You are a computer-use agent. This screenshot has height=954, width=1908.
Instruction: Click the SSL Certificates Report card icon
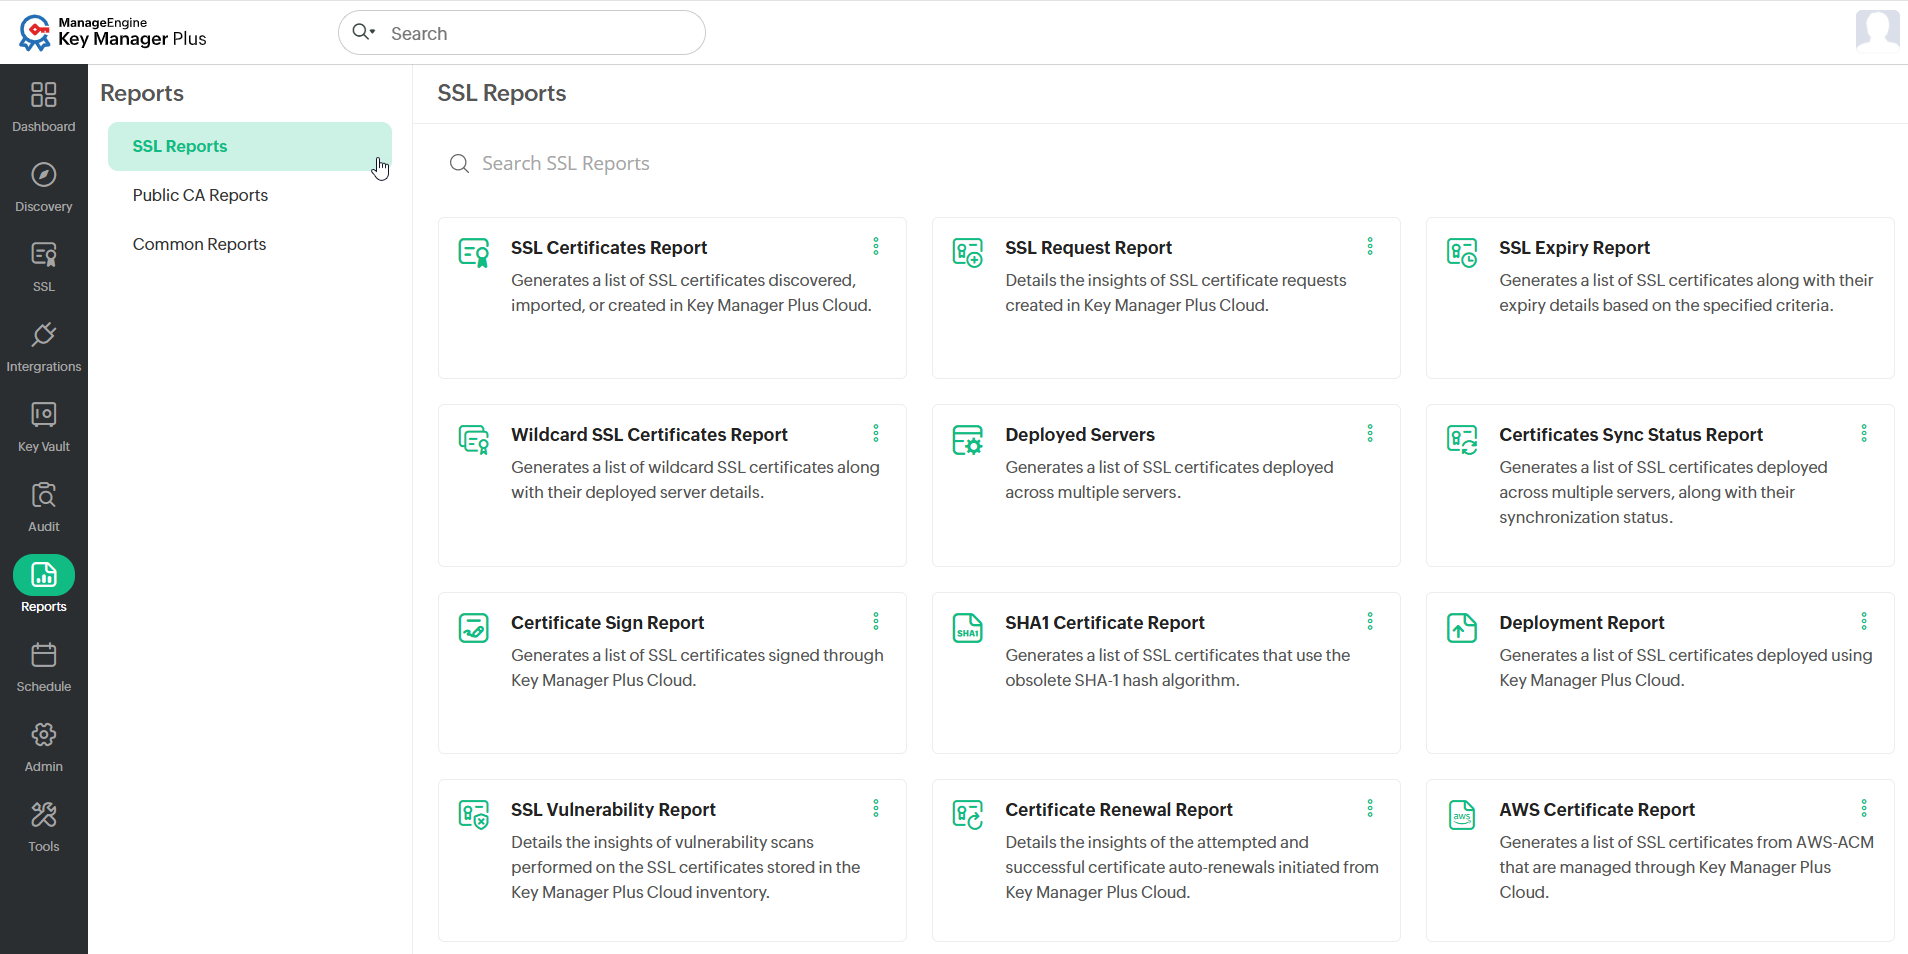[x=474, y=252]
